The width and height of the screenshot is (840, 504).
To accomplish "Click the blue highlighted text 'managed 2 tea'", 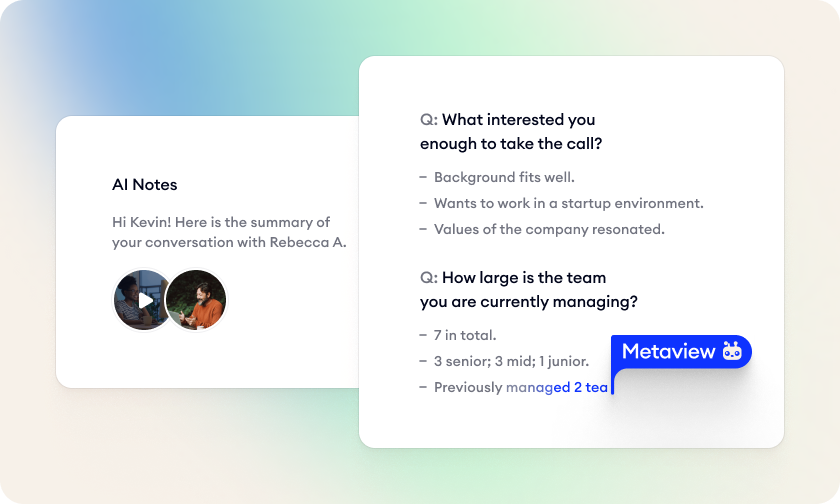I will (x=556, y=387).
